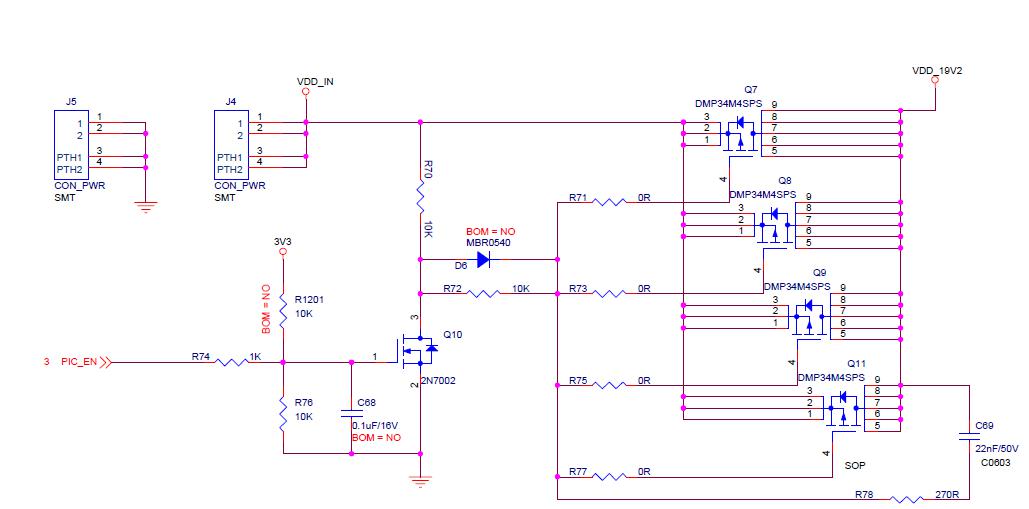Viewport: 1029px width, 509px height.
Task: Select the VDD_19V2 power net label
Action: (x=936, y=71)
